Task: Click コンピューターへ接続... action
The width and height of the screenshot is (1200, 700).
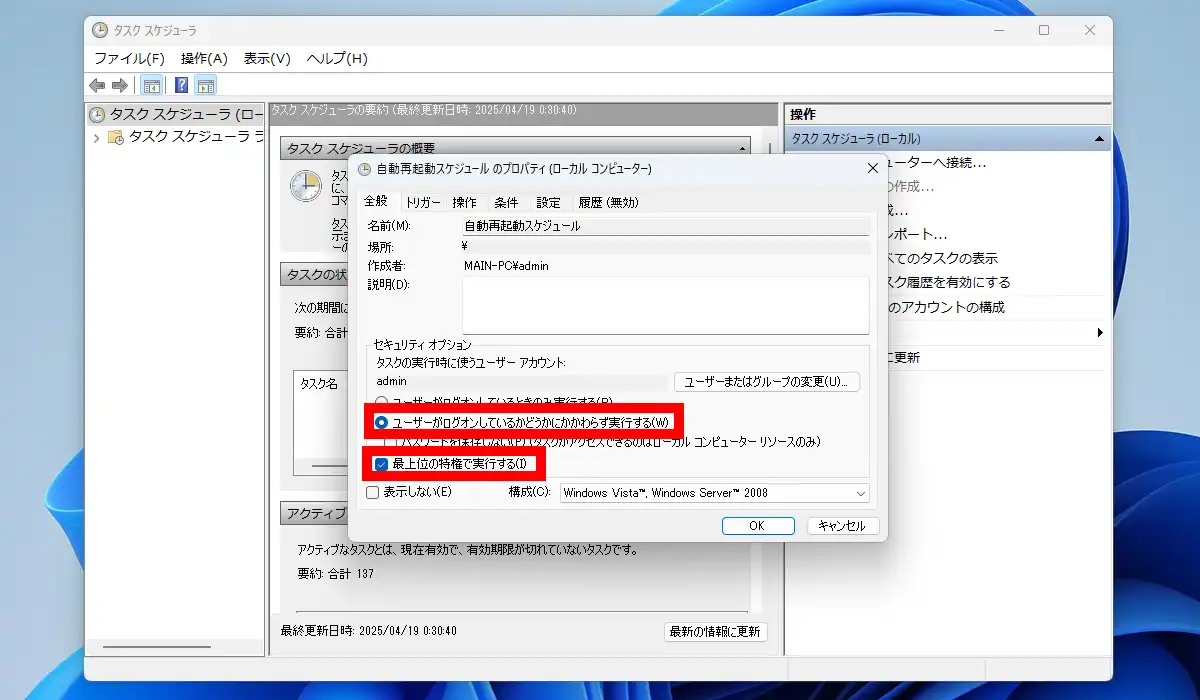Action: (x=937, y=162)
